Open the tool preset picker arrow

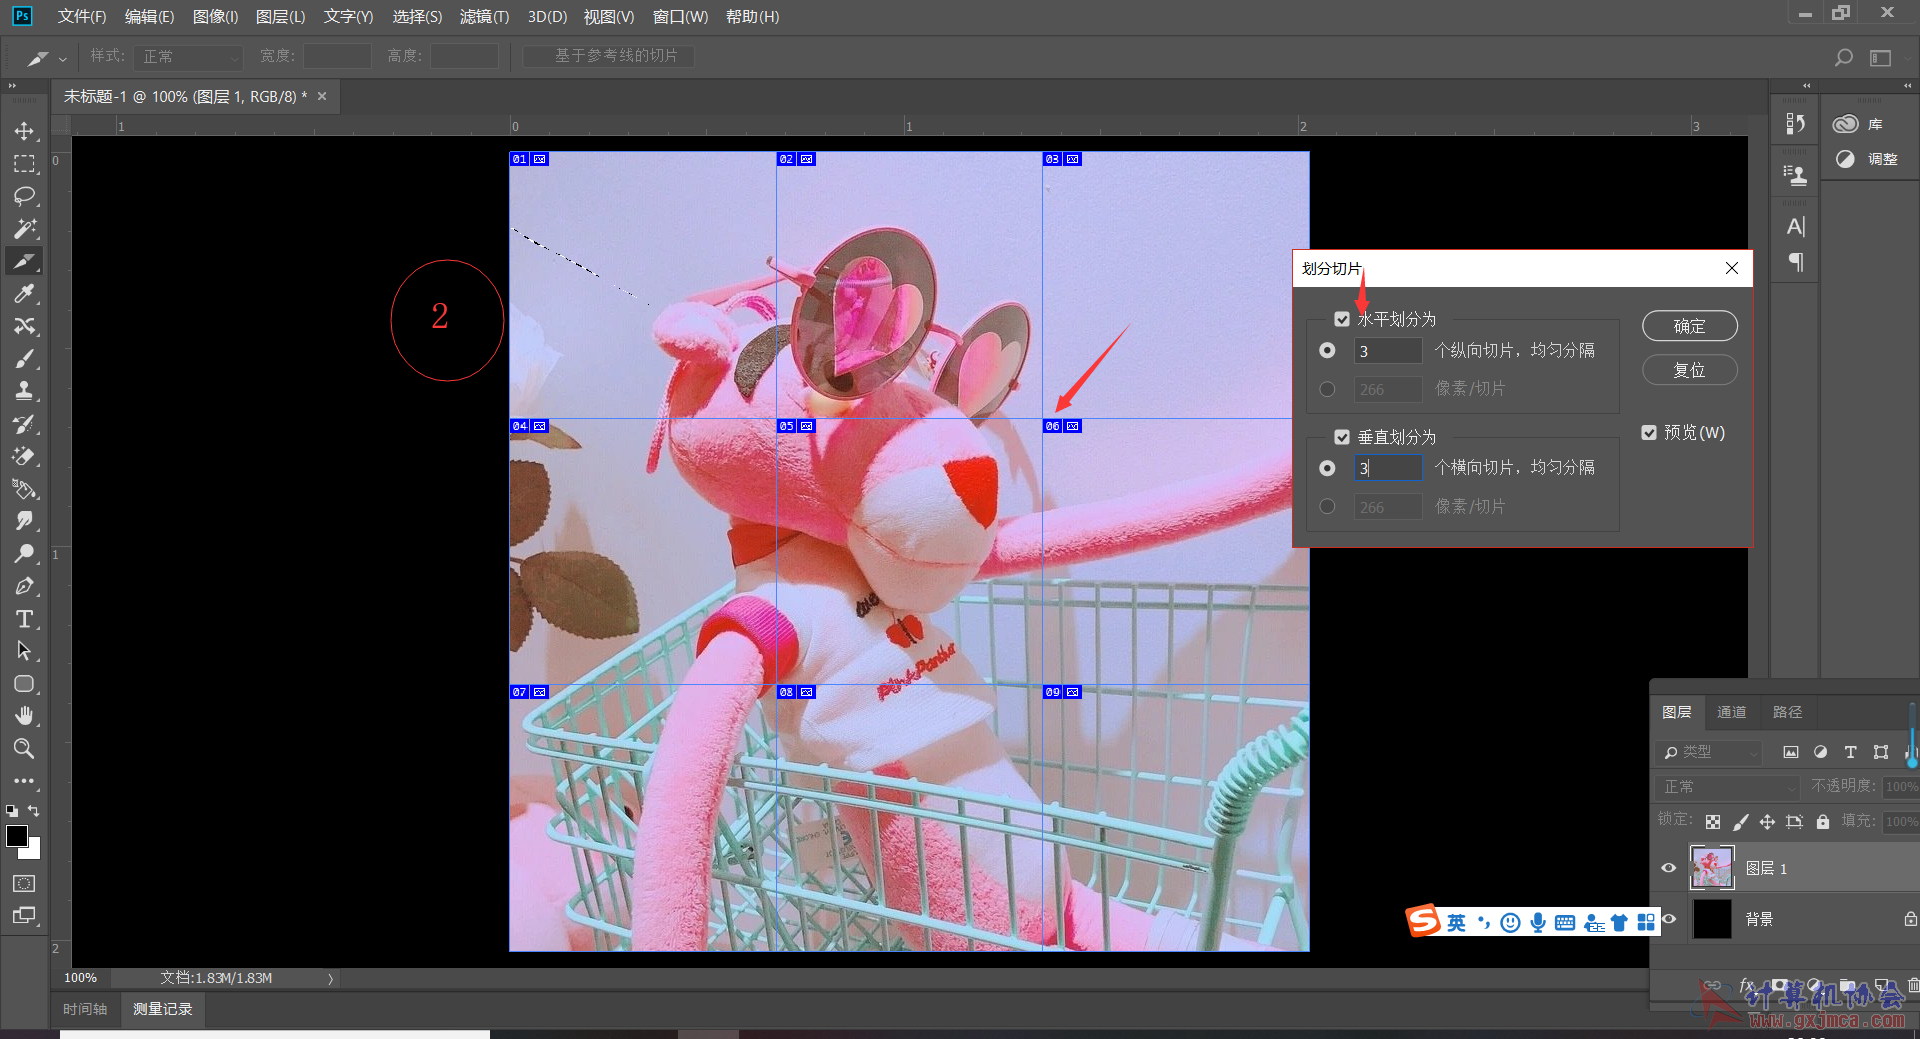62,59
